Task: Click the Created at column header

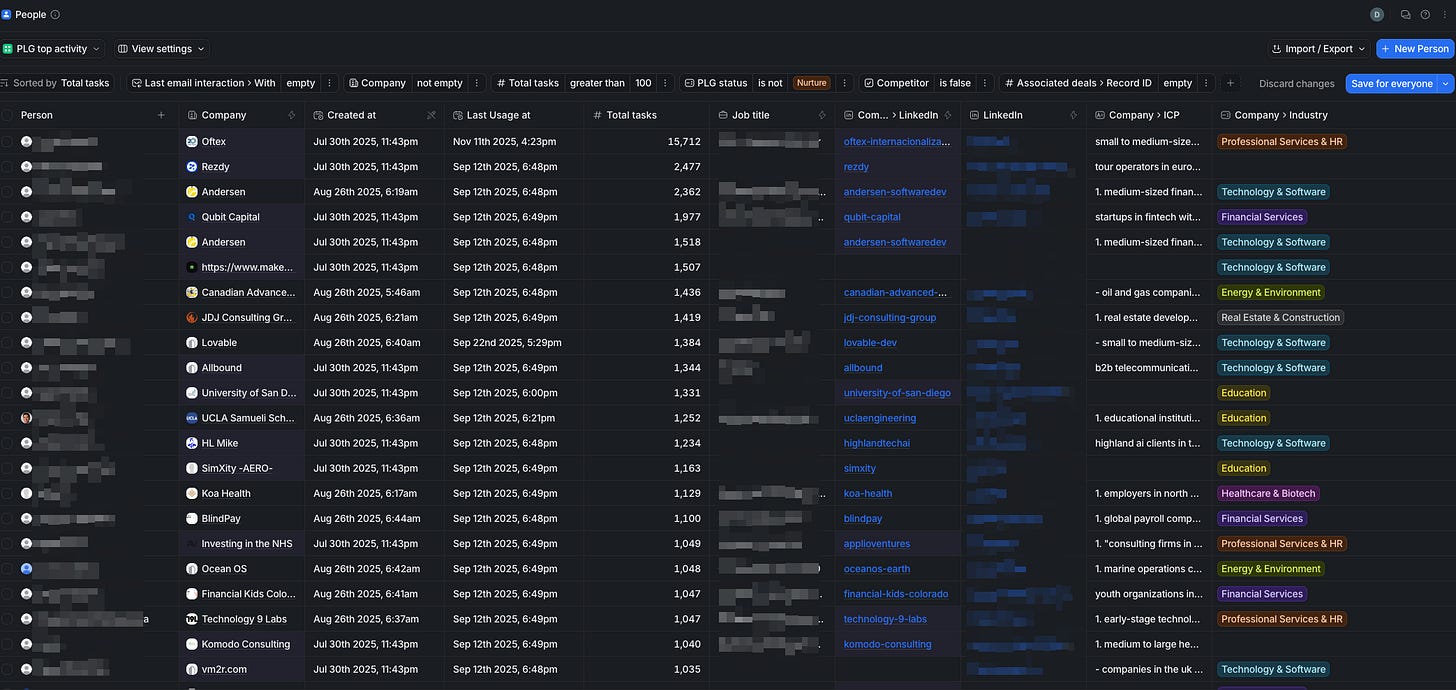Action: (374, 115)
